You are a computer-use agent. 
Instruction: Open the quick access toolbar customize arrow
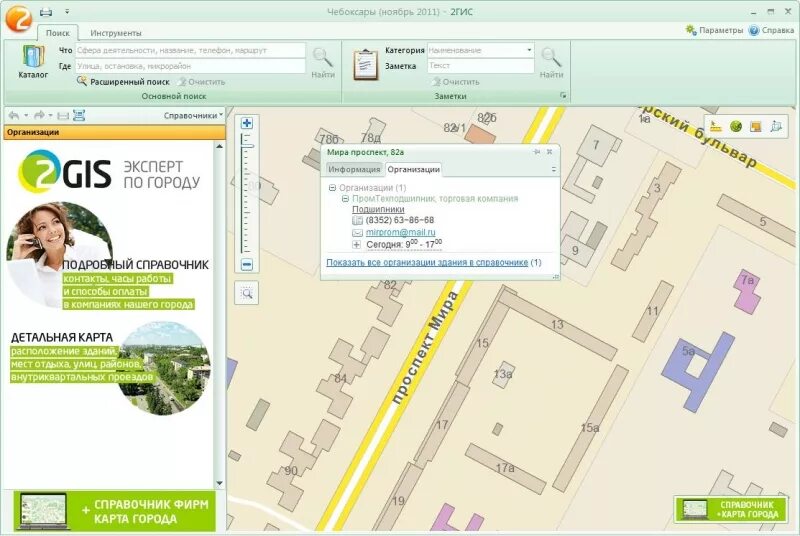point(67,11)
